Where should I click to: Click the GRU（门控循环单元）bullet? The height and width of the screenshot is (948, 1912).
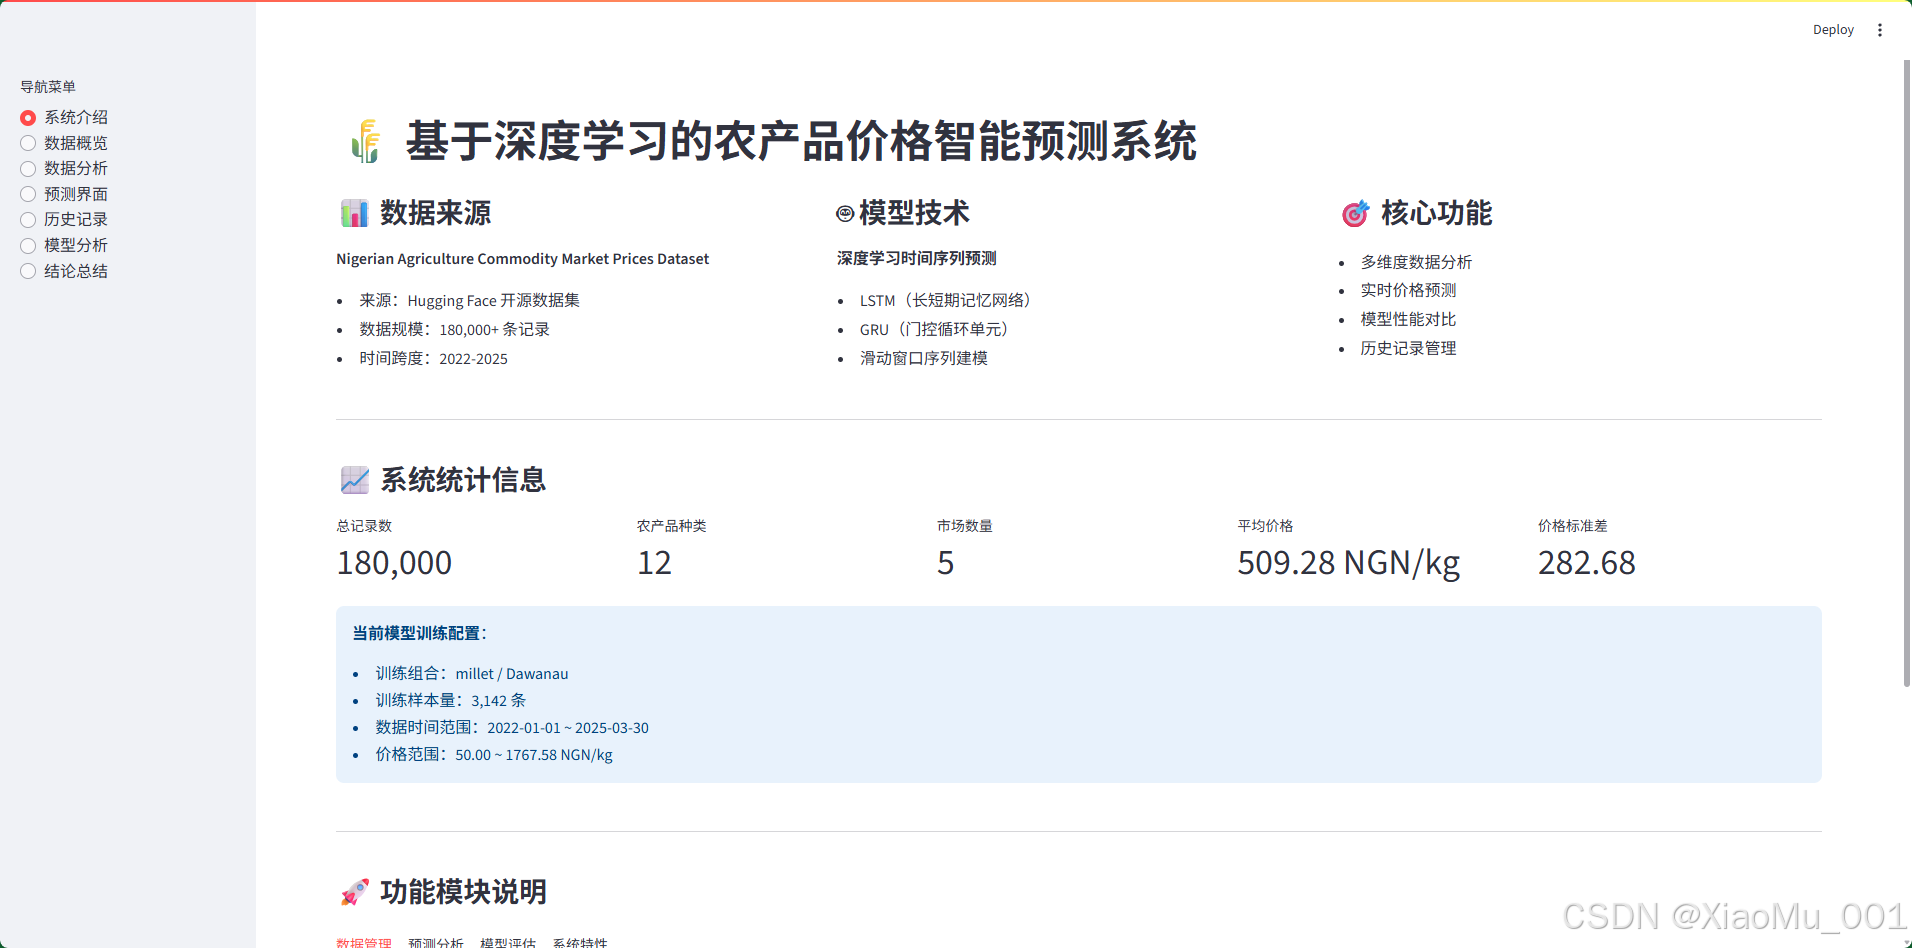pyautogui.click(x=938, y=329)
